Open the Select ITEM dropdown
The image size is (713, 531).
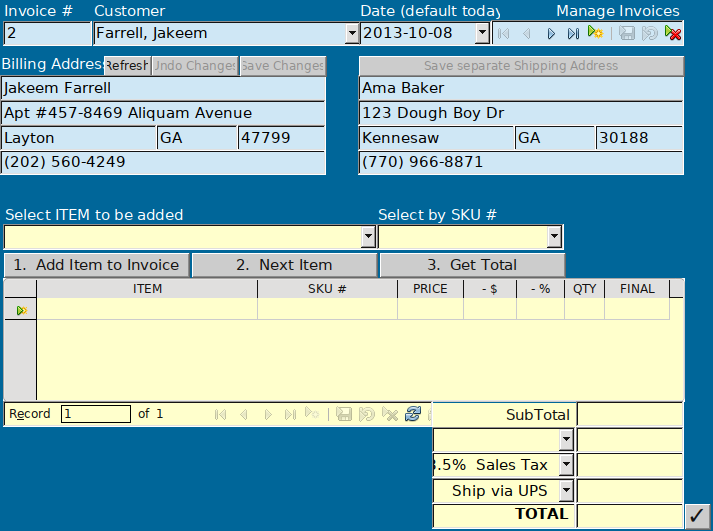point(368,237)
